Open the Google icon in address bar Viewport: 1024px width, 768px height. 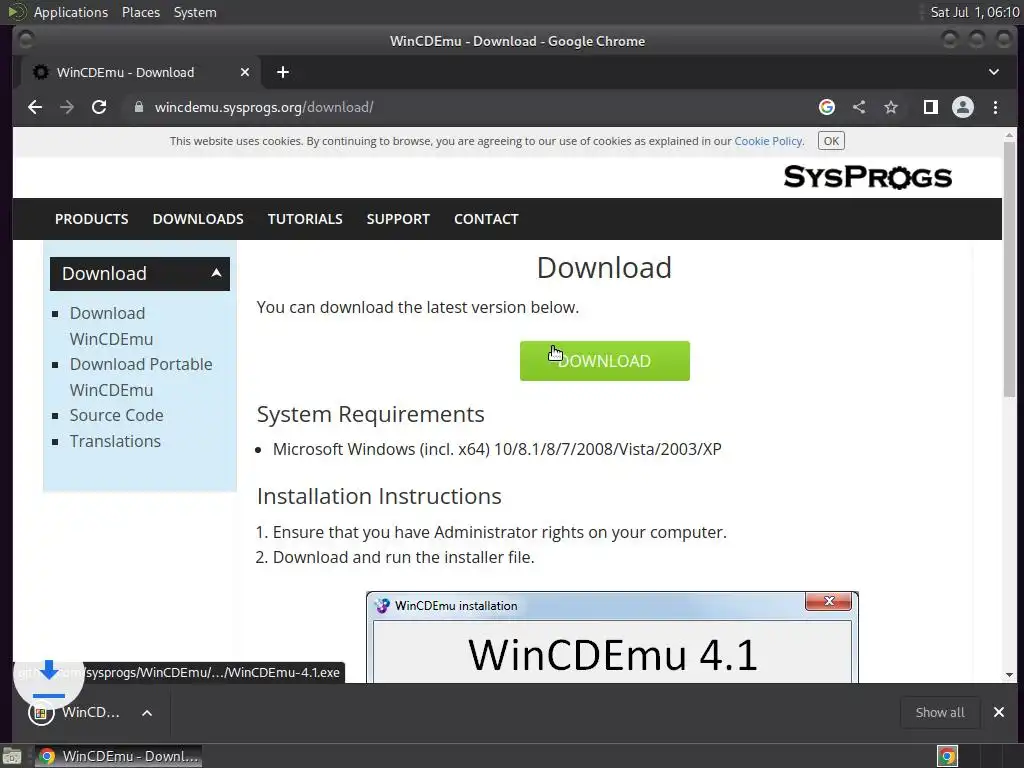click(827, 107)
